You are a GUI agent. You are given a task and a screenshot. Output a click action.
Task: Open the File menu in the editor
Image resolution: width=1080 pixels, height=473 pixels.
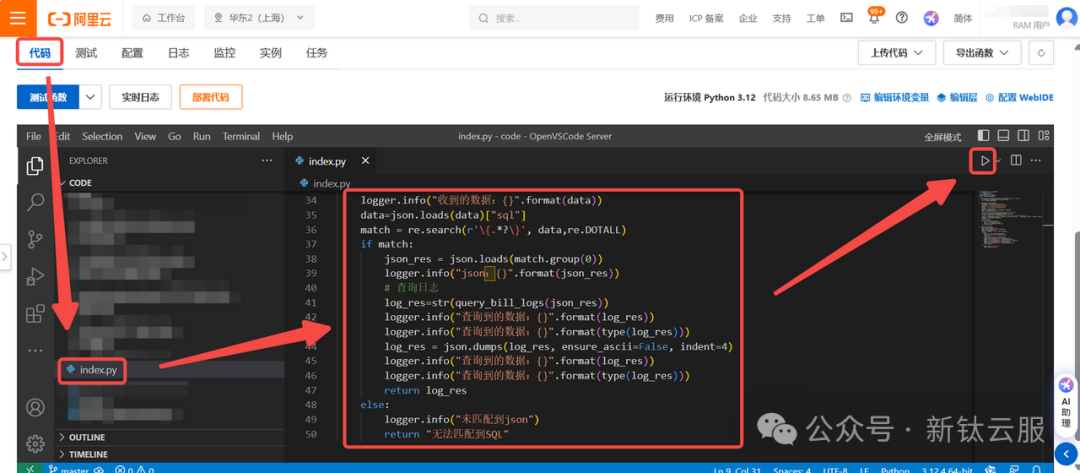34,136
